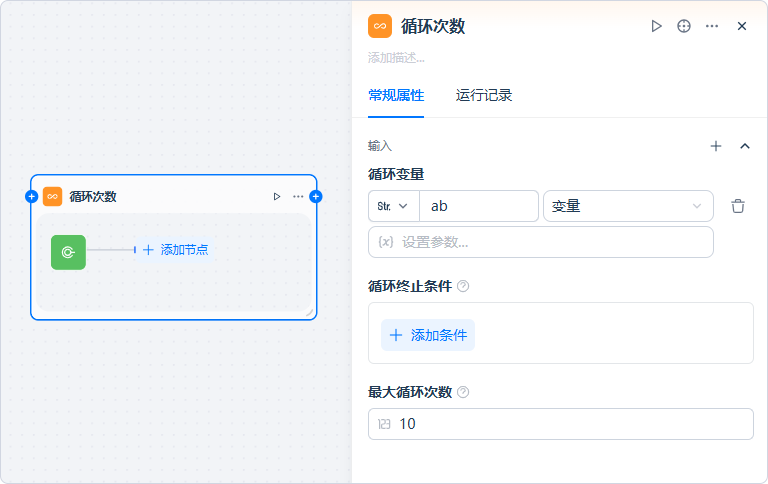This screenshot has width=768, height=484.
Task: Add a new input with plus icon
Action: pyautogui.click(x=715, y=146)
